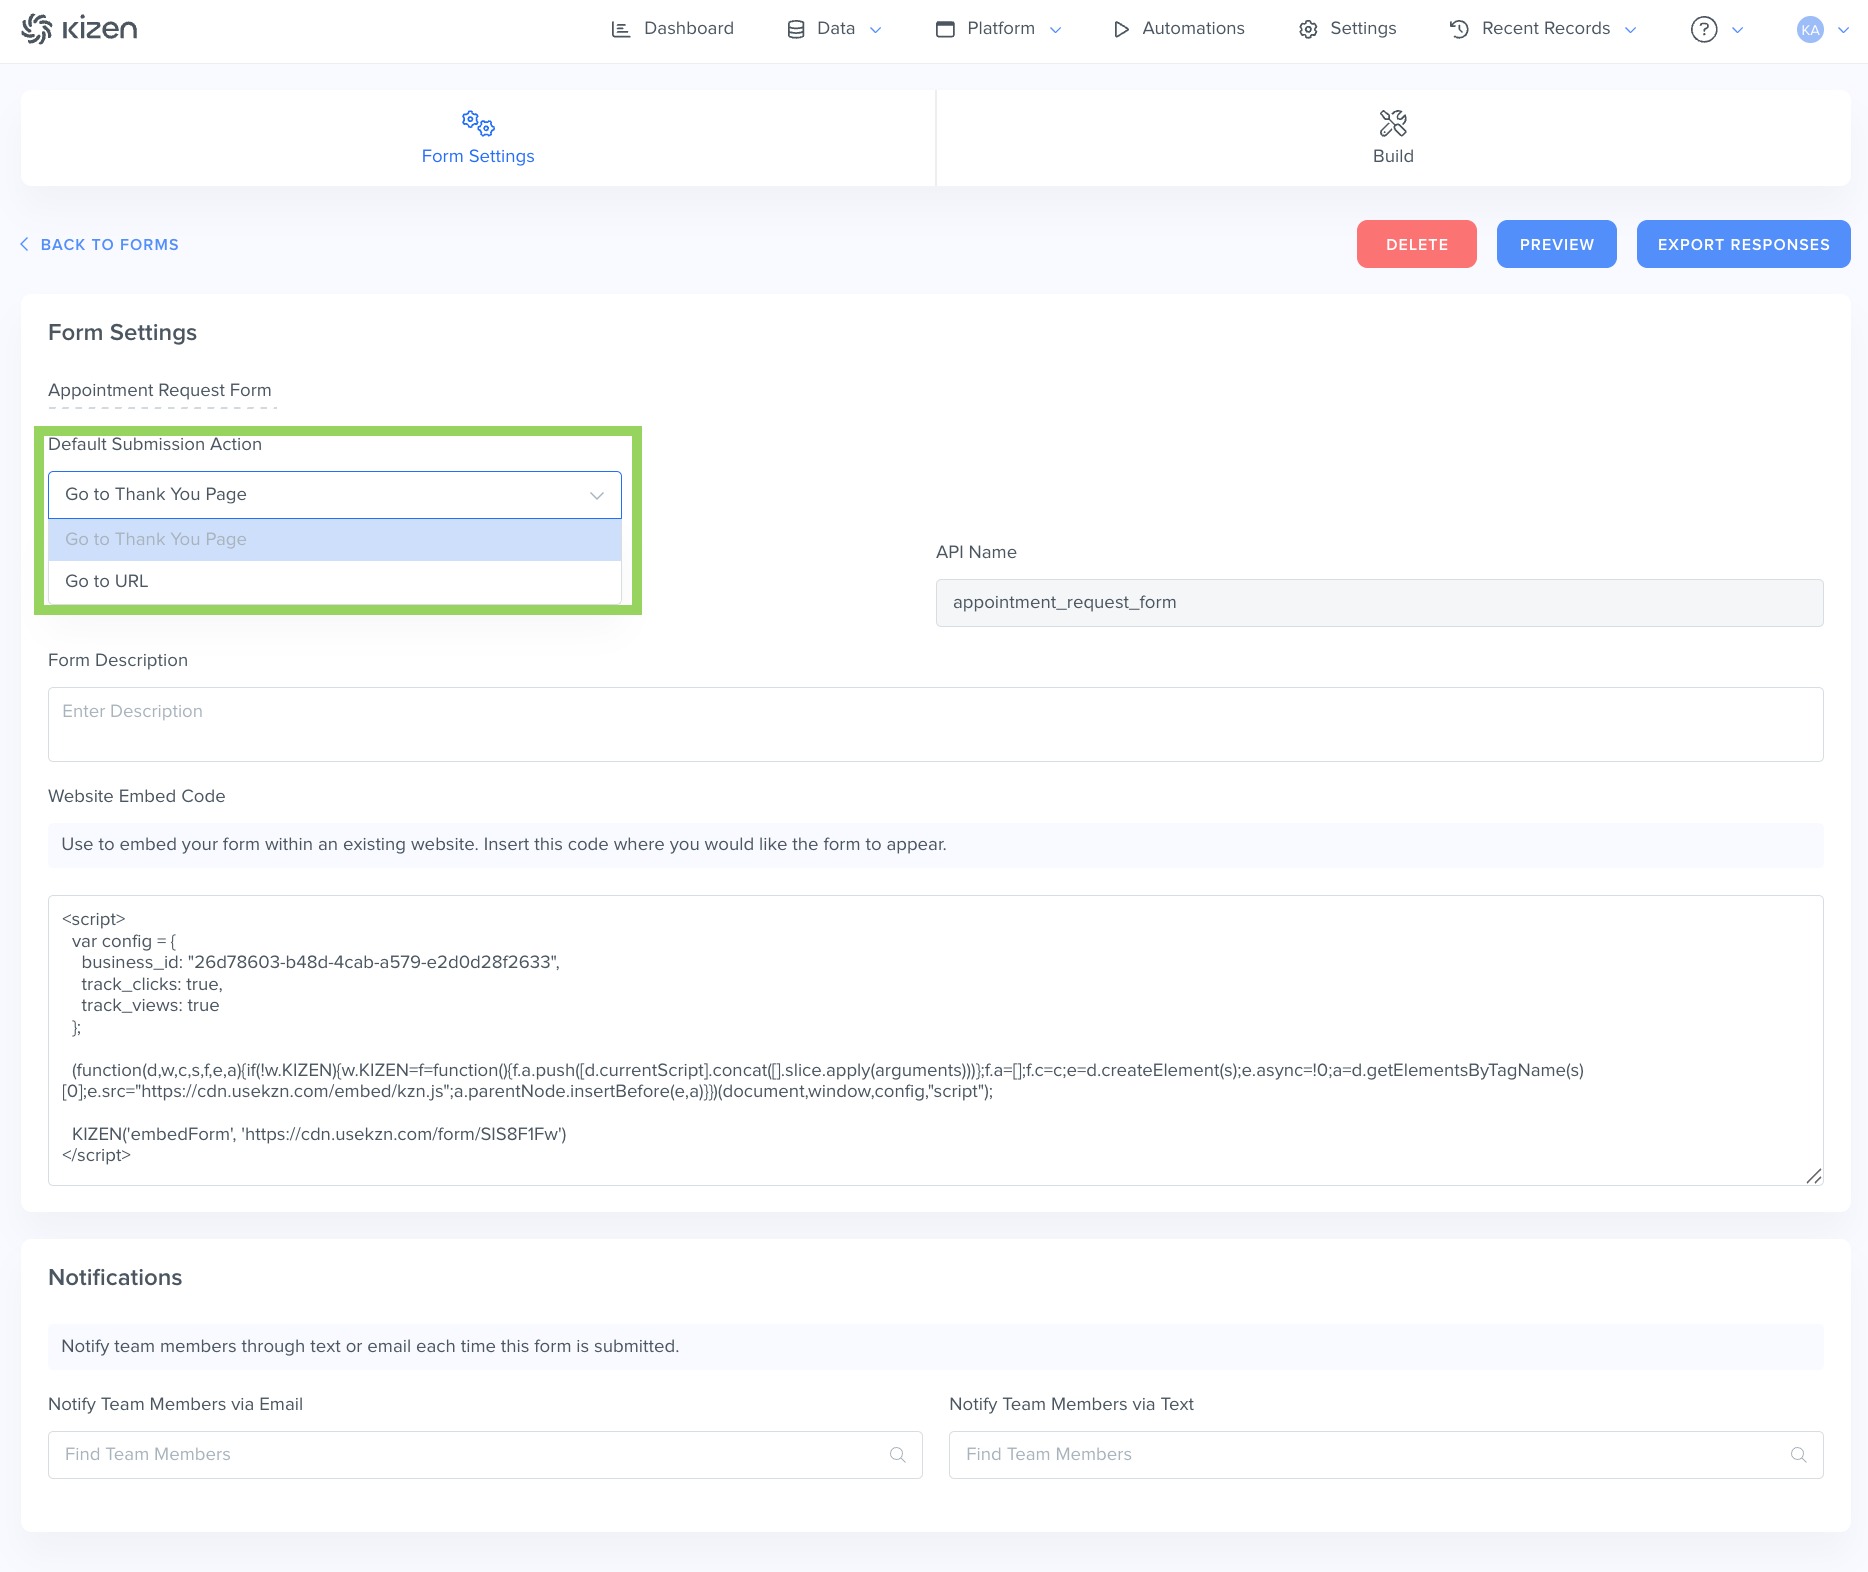Screen dimensions: 1868x1572
Task: Switch to the Build tab
Action: click(x=1393, y=138)
